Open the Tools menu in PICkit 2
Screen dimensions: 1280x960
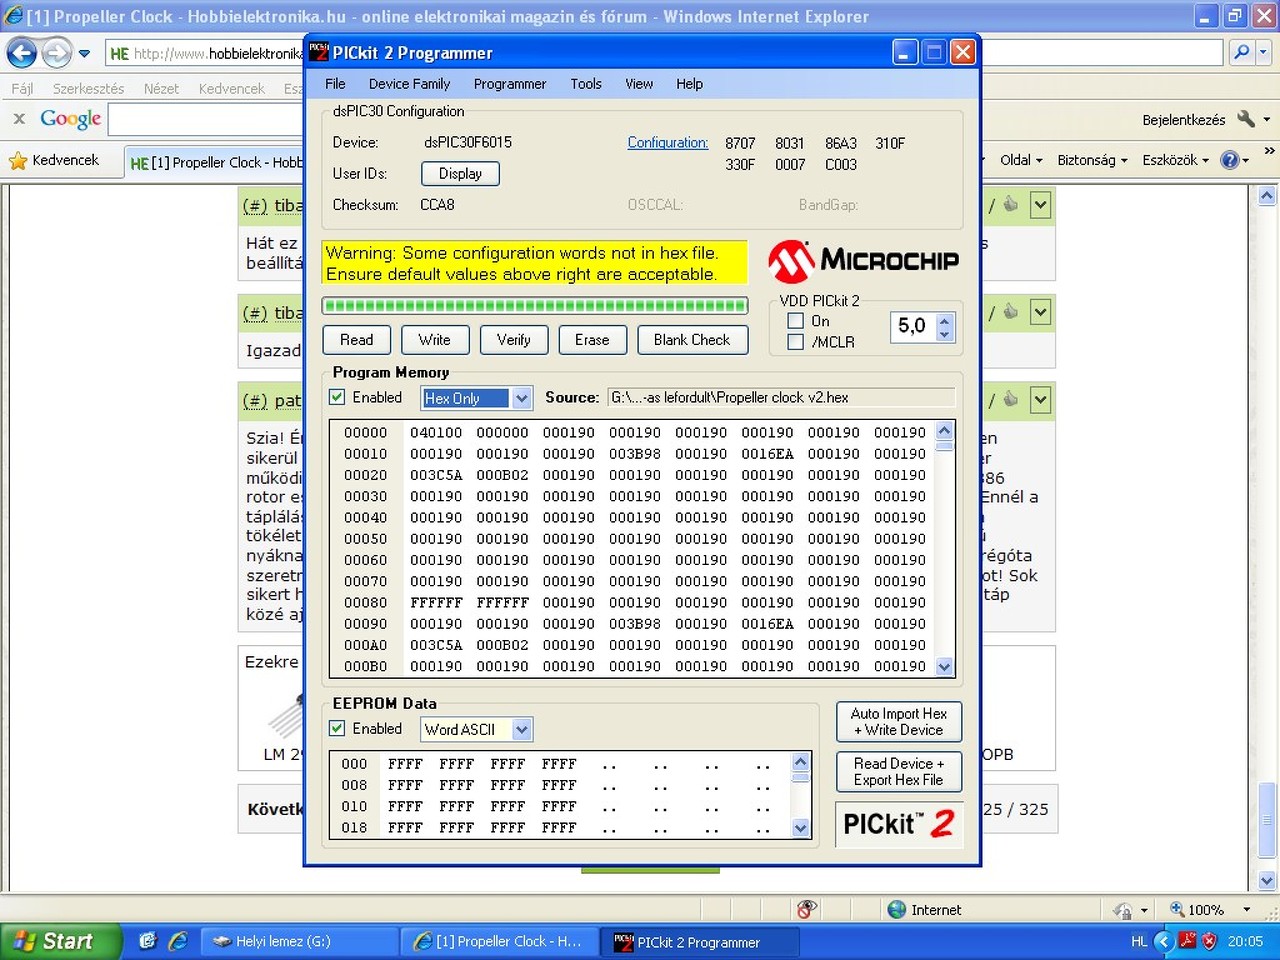[586, 84]
